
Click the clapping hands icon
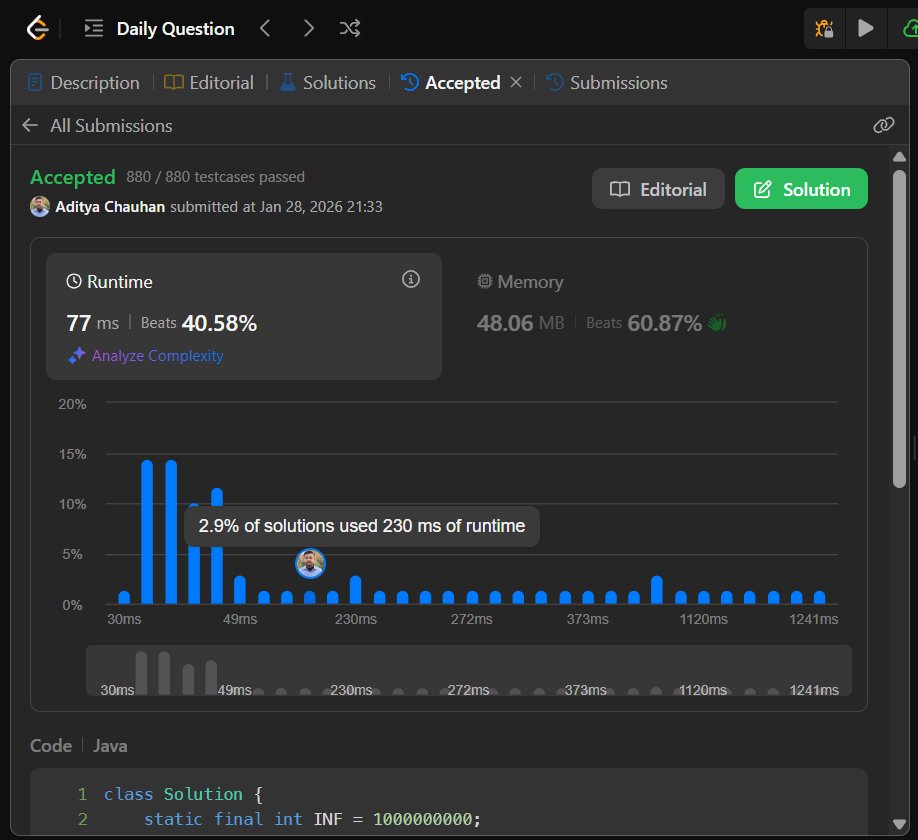click(717, 323)
